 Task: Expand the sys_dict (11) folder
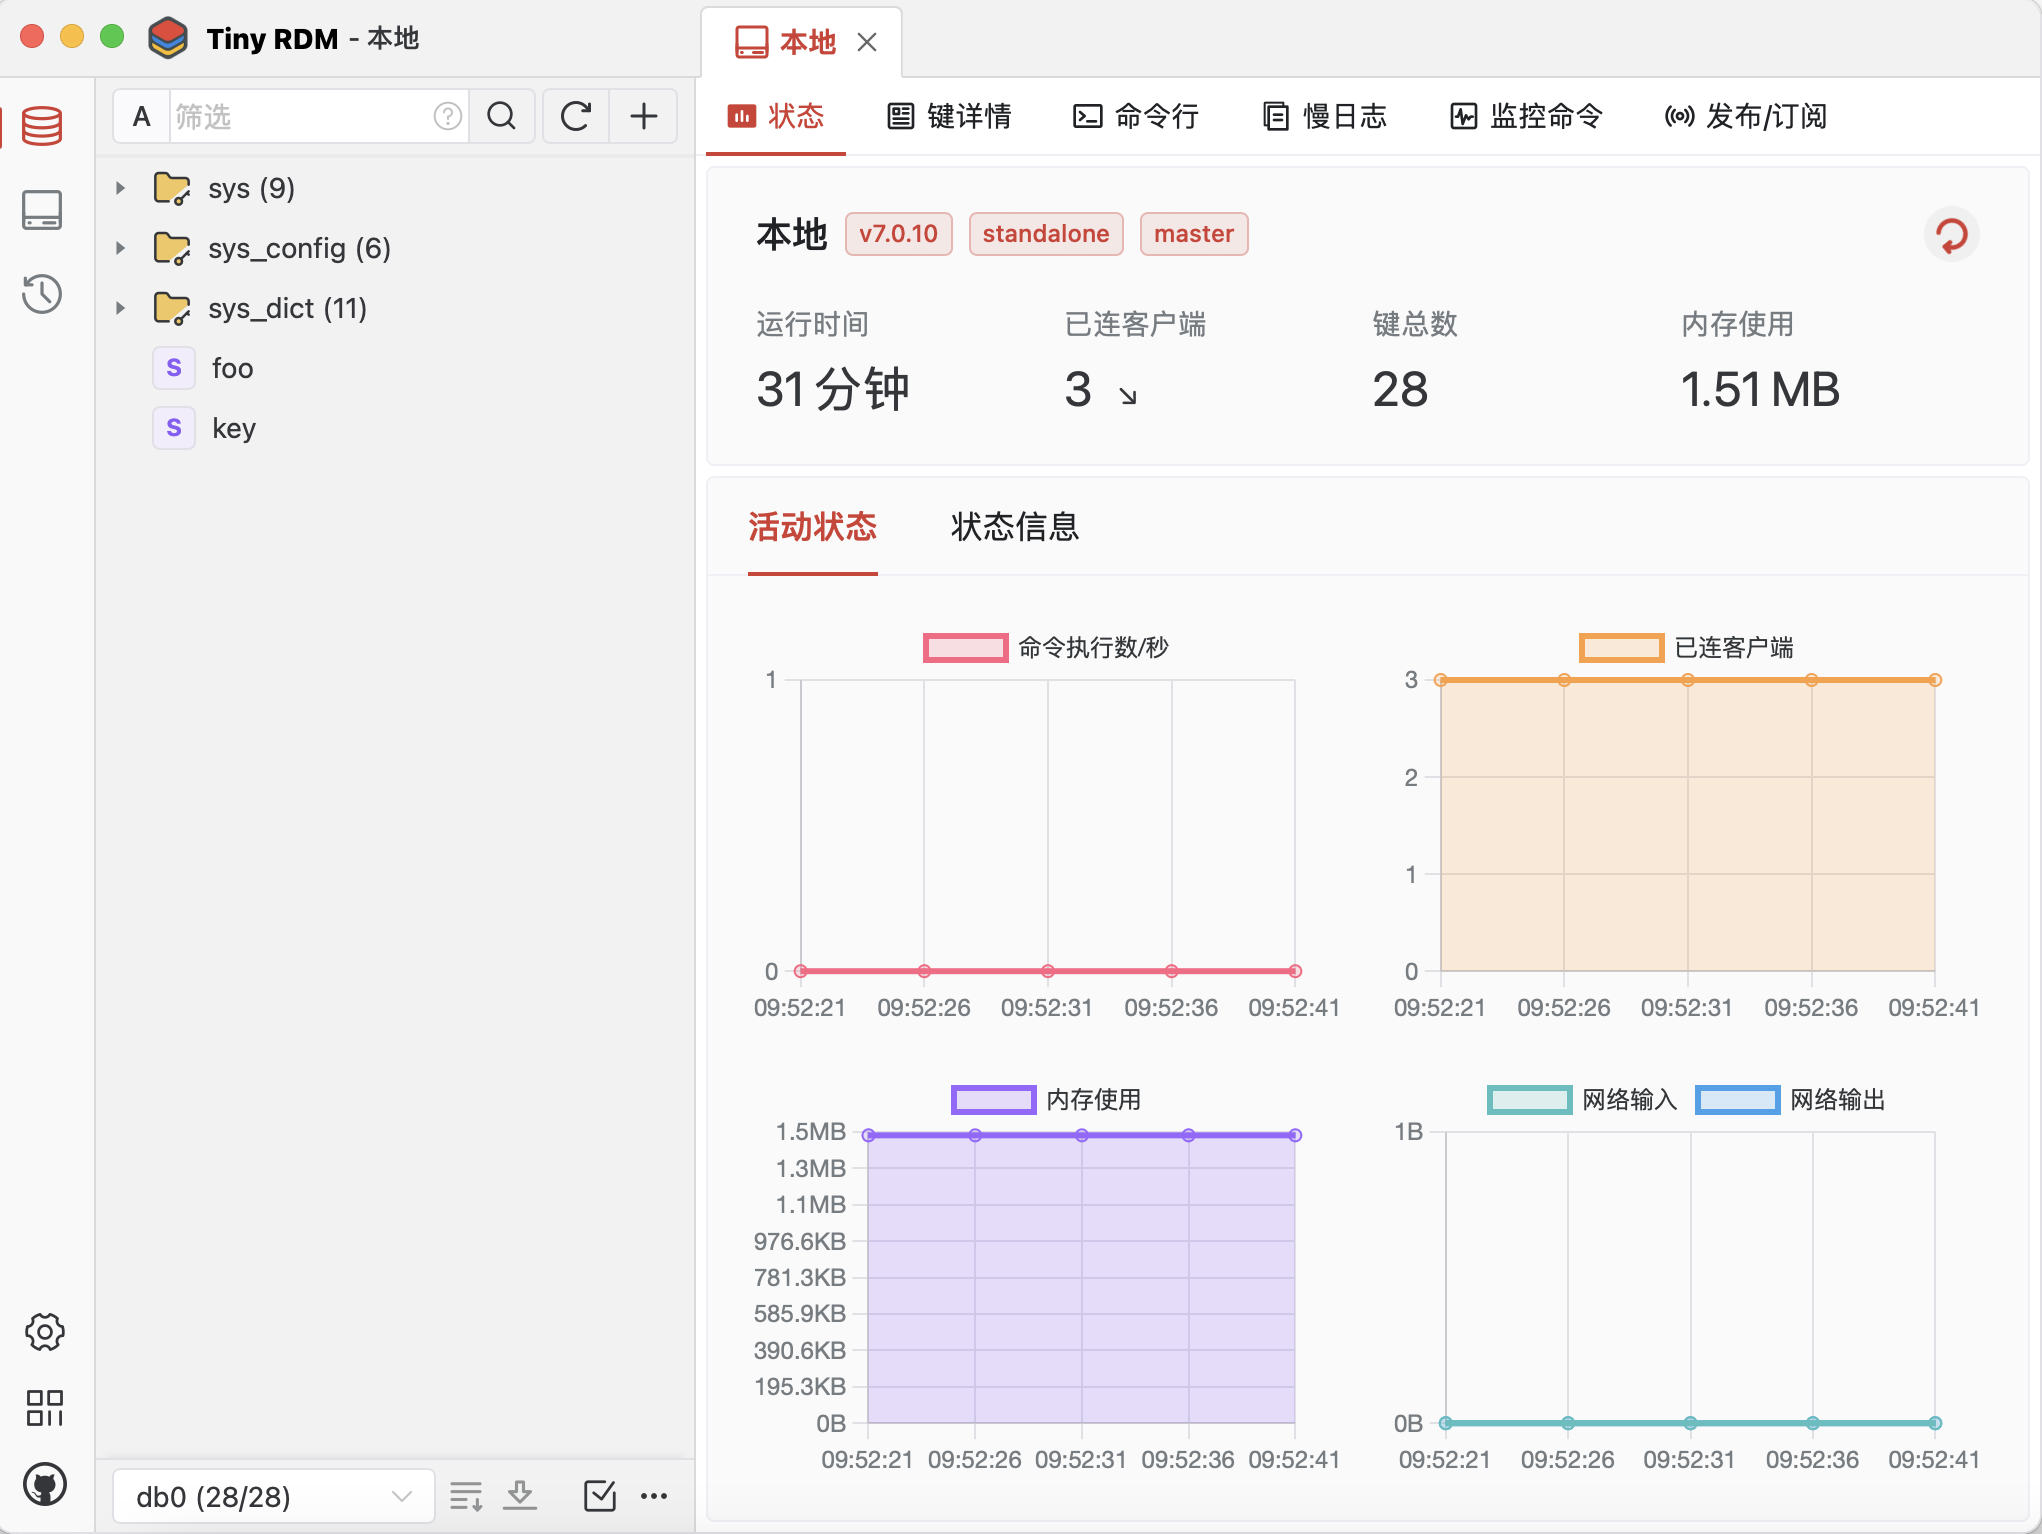pyautogui.click(x=121, y=308)
